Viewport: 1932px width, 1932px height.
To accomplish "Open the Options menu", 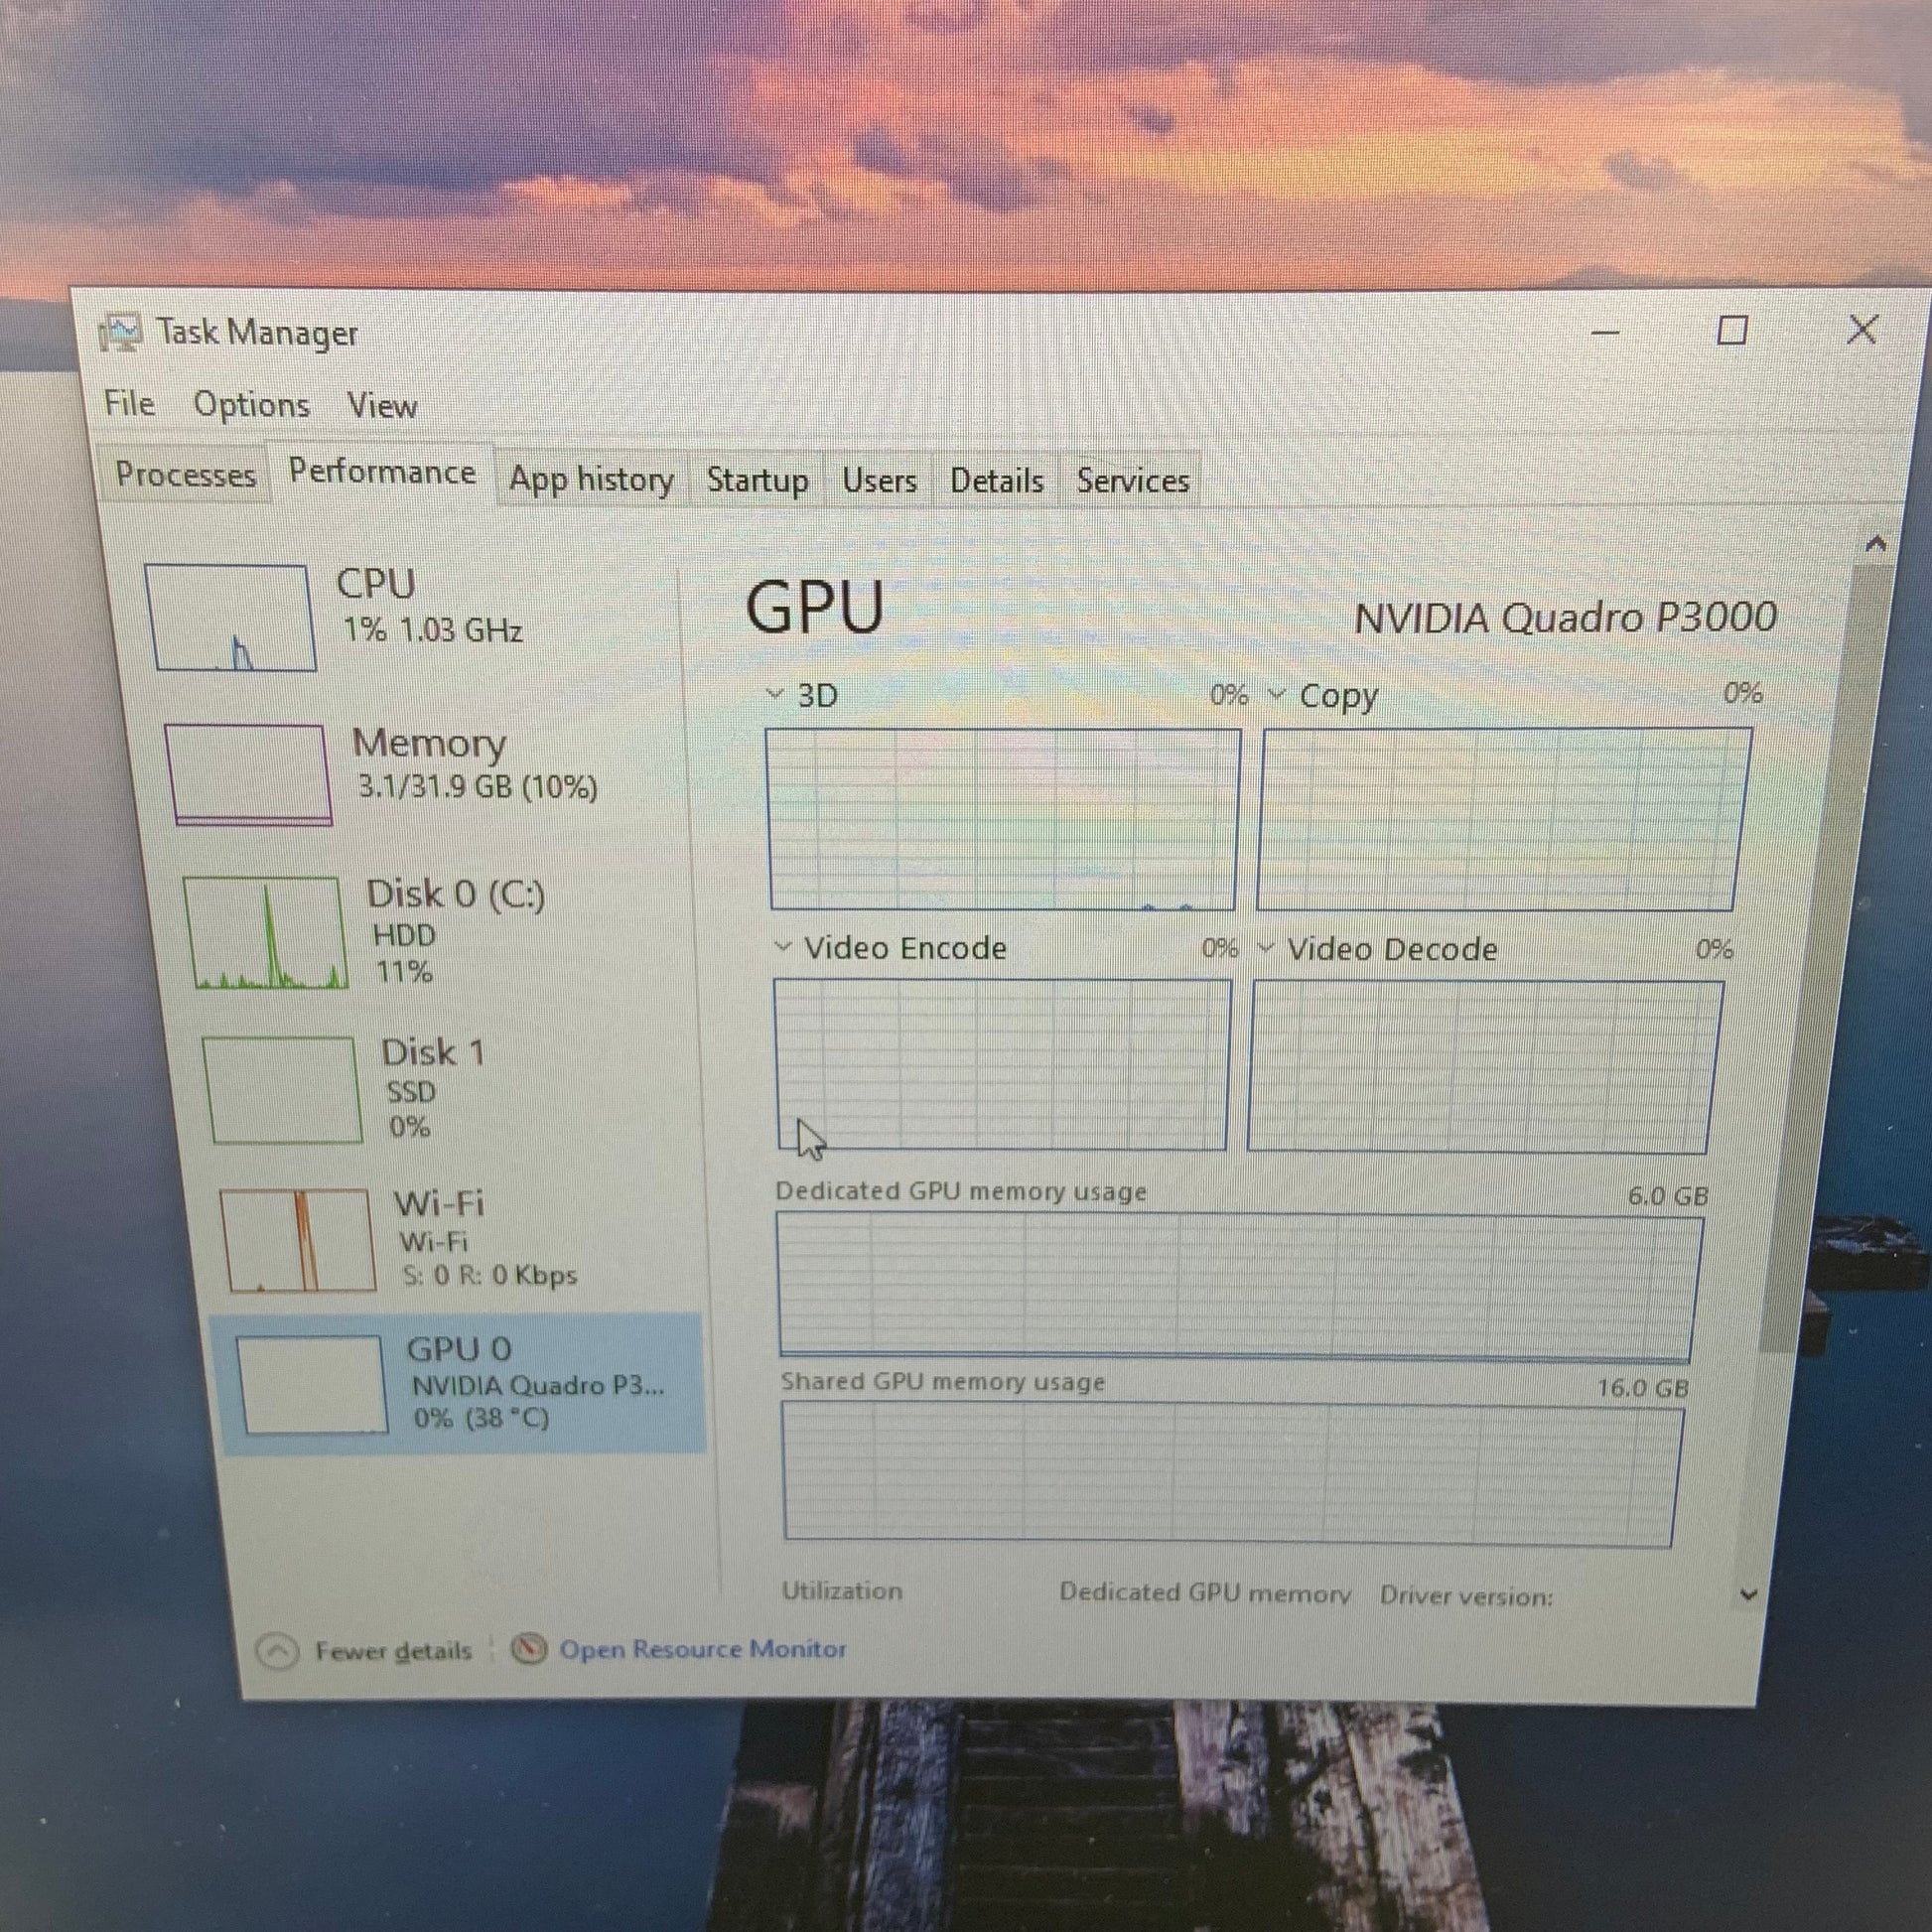I will (x=251, y=405).
